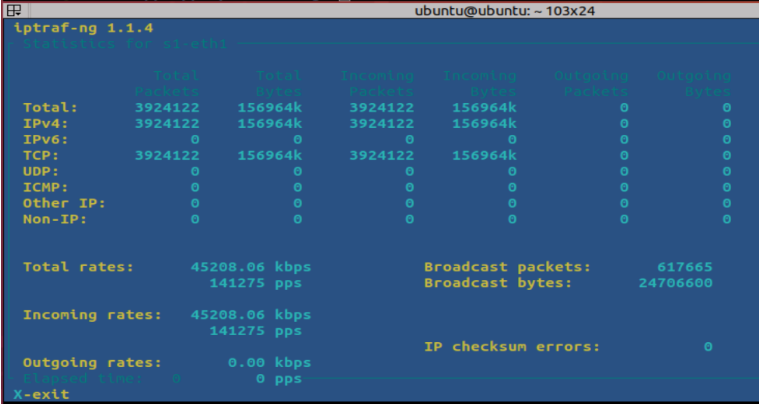The image size is (759, 404).
Task: Click the 'Statistics for s1-eth1' panel title
Action: point(125,44)
